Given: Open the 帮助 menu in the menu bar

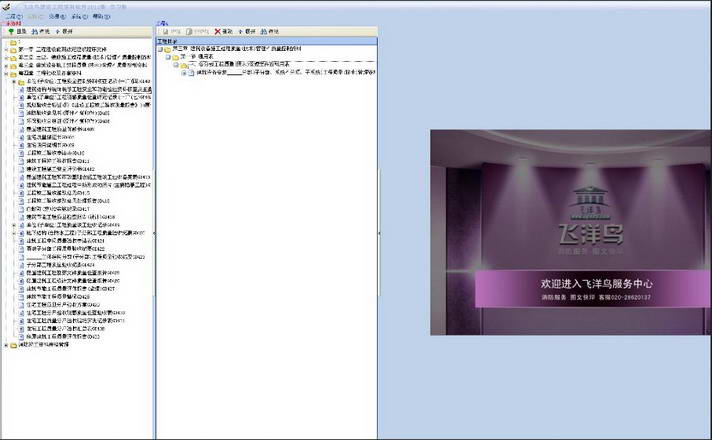Looking at the screenshot, I should pos(101,16).
